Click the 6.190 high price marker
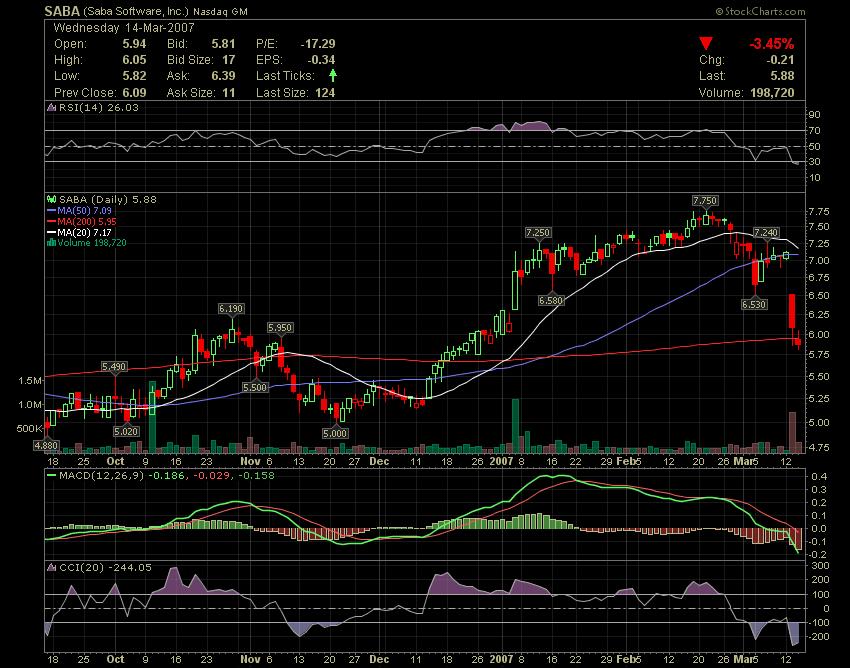Screen dimensions: 850x668 coord(231,309)
